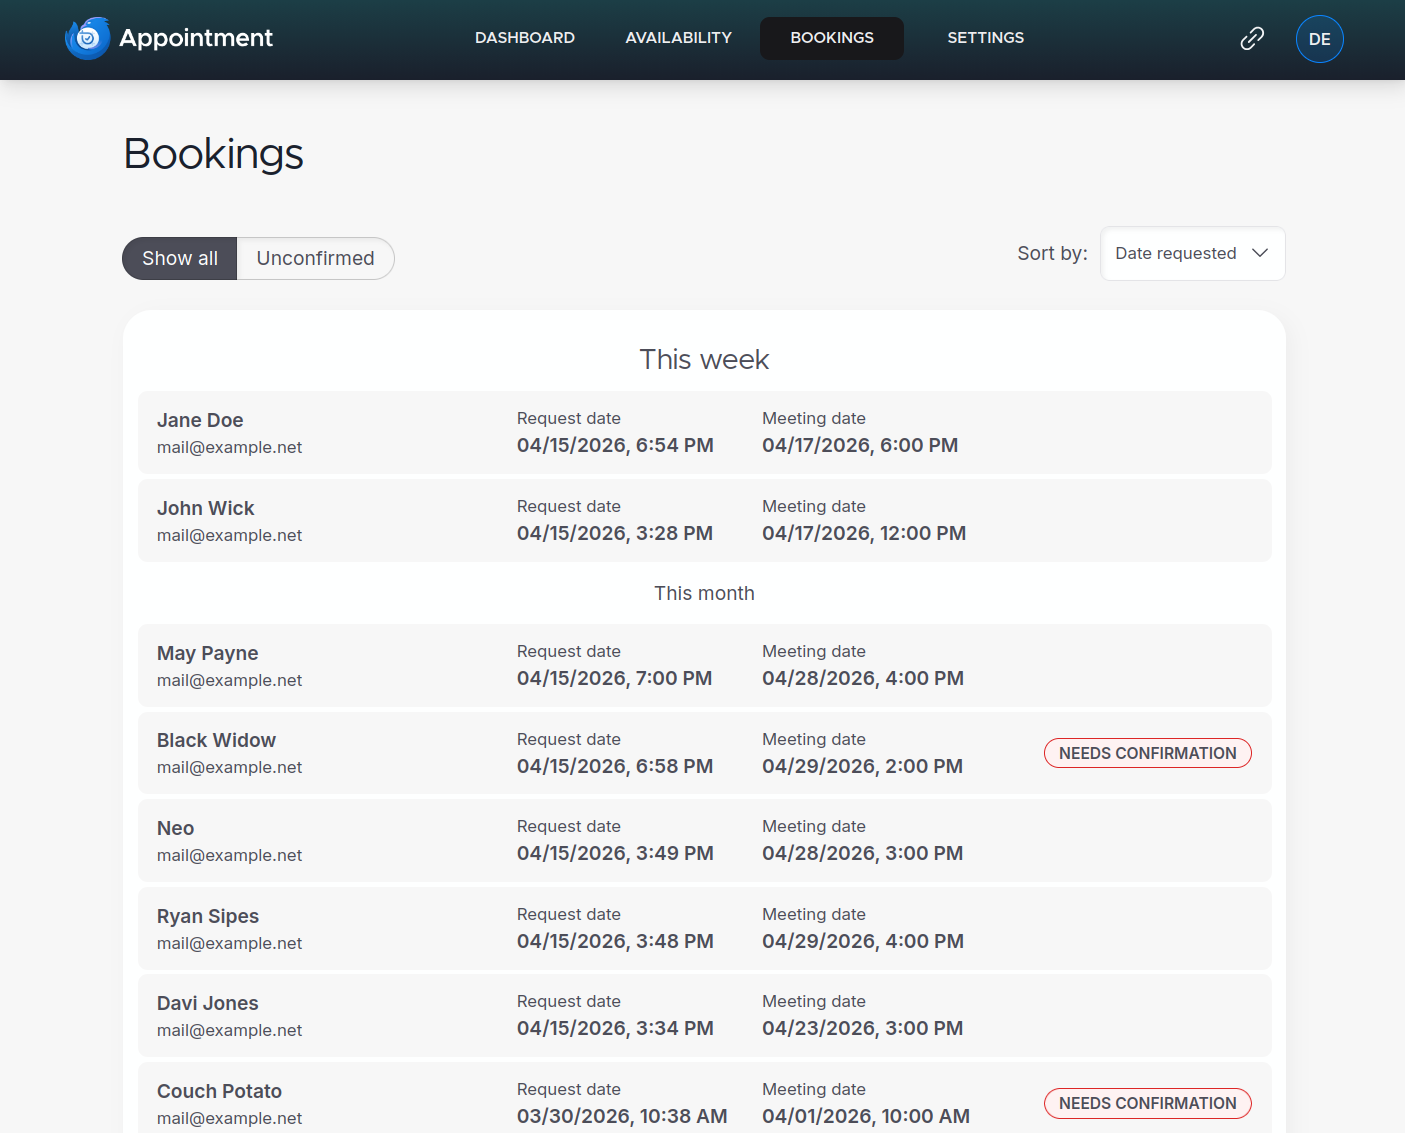
Task: Open the Settings tab
Action: 986,38
